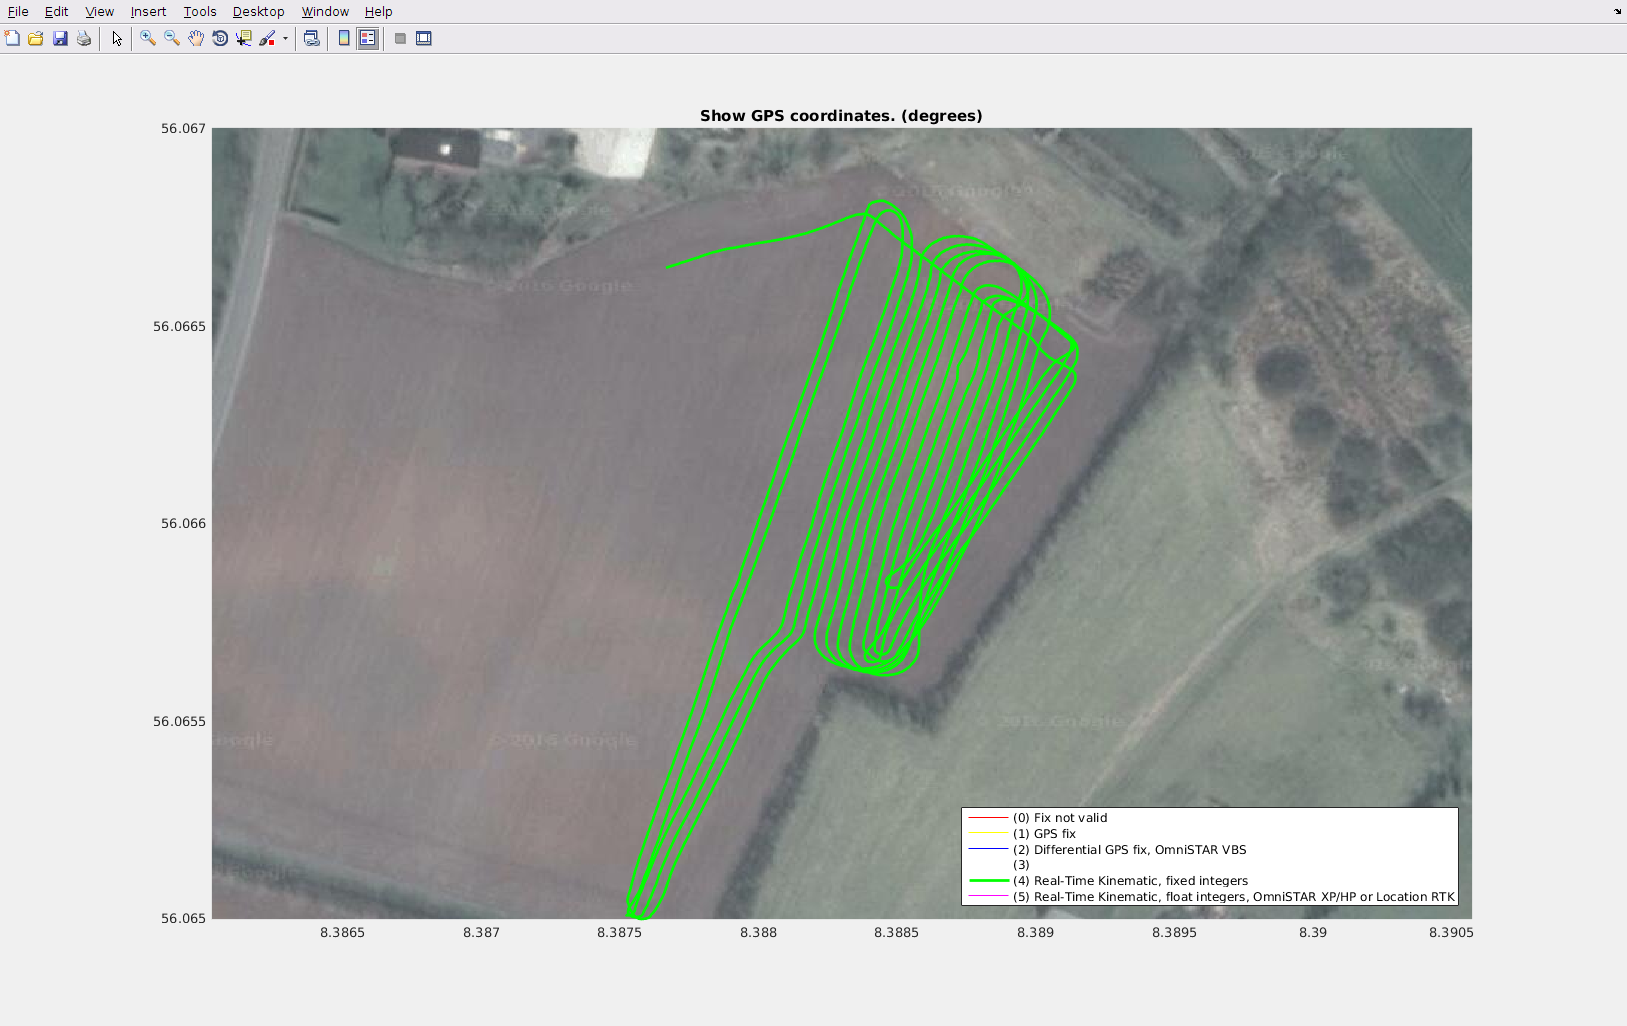Open the Desktop menu
Image resolution: width=1627 pixels, height=1026 pixels.
258,12
